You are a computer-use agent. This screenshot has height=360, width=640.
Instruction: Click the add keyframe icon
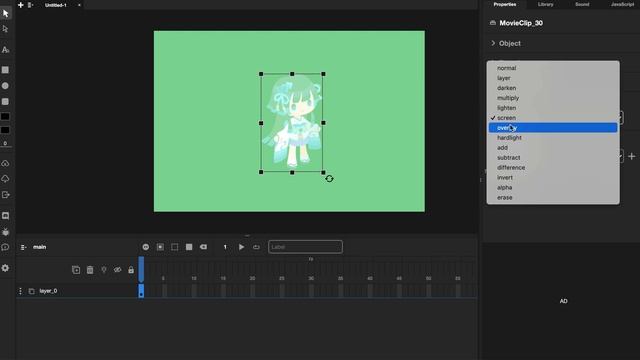pos(160,247)
